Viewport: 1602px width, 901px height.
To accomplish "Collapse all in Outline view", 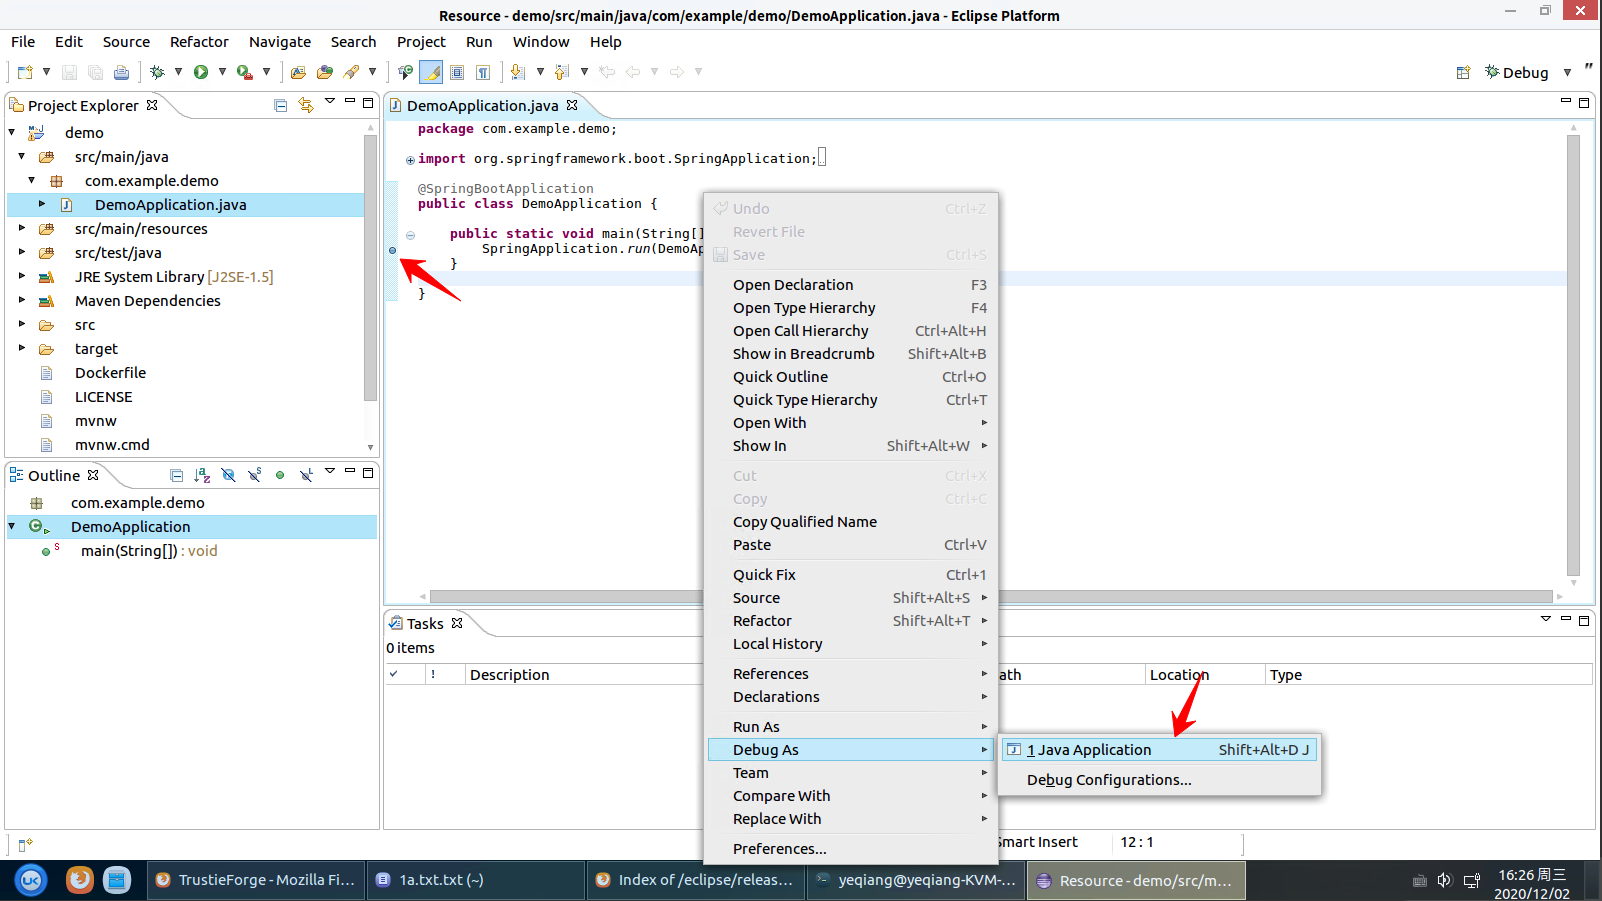I will pyautogui.click(x=177, y=475).
